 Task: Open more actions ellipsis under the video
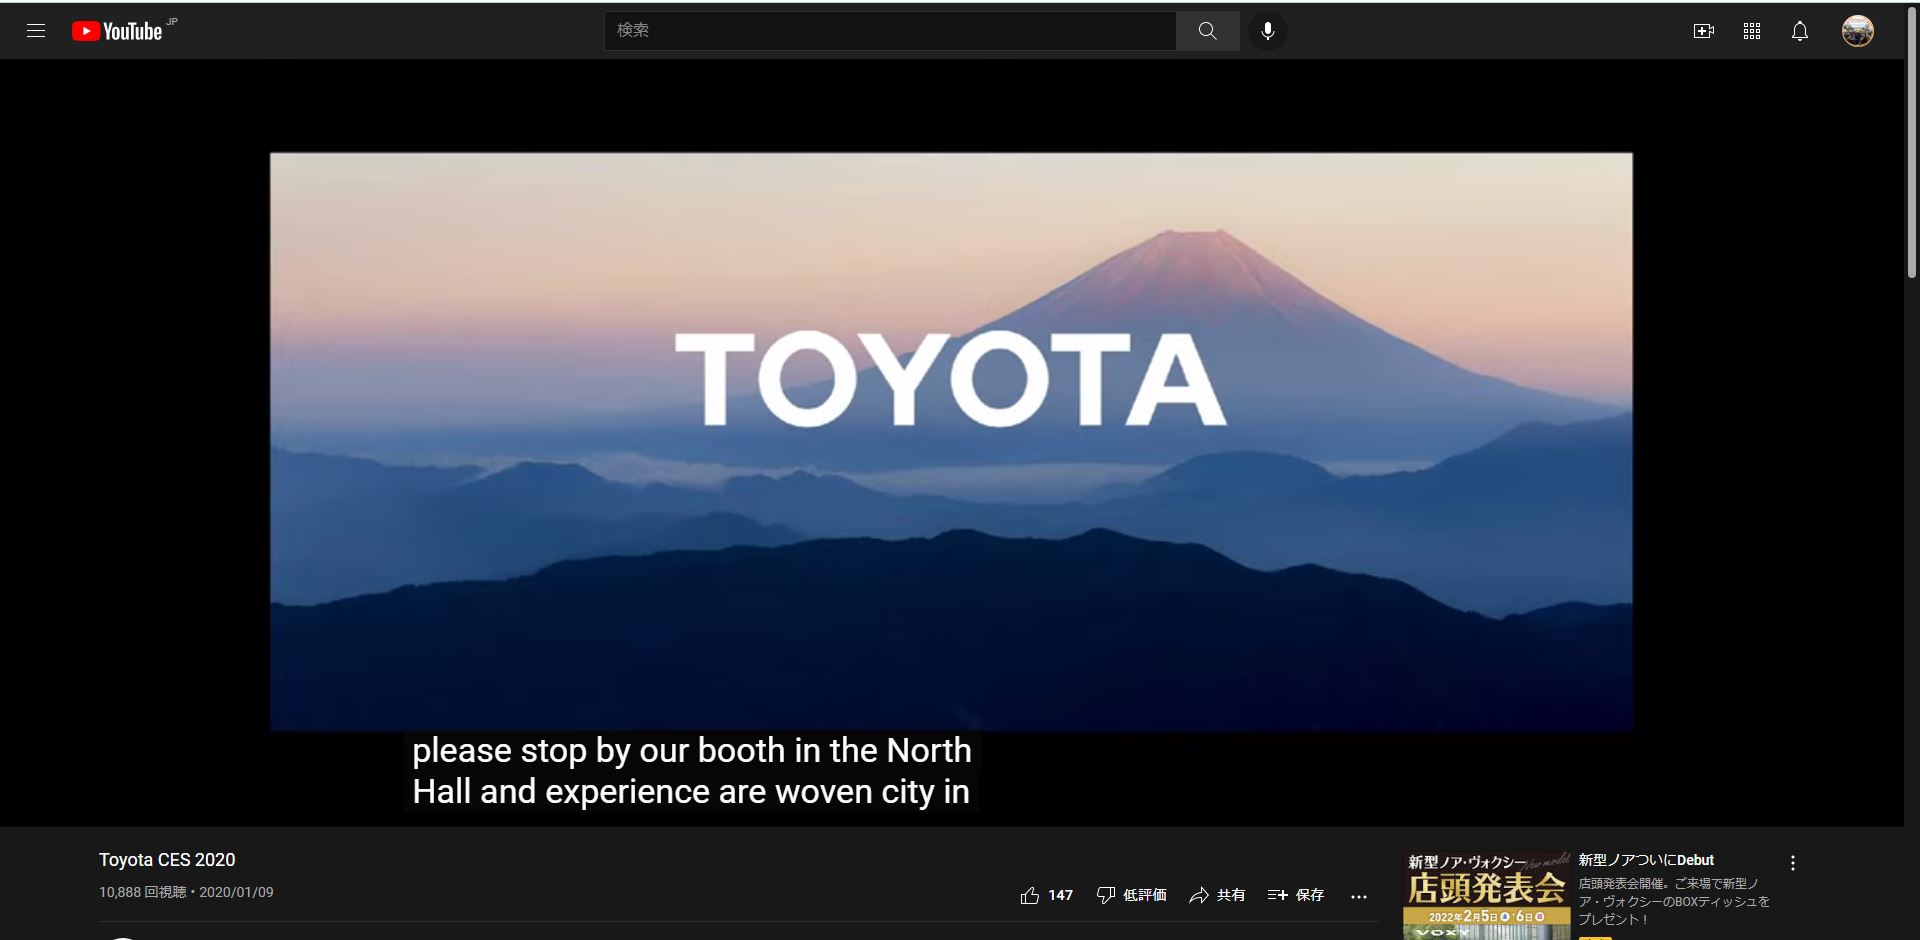[x=1359, y=896]
